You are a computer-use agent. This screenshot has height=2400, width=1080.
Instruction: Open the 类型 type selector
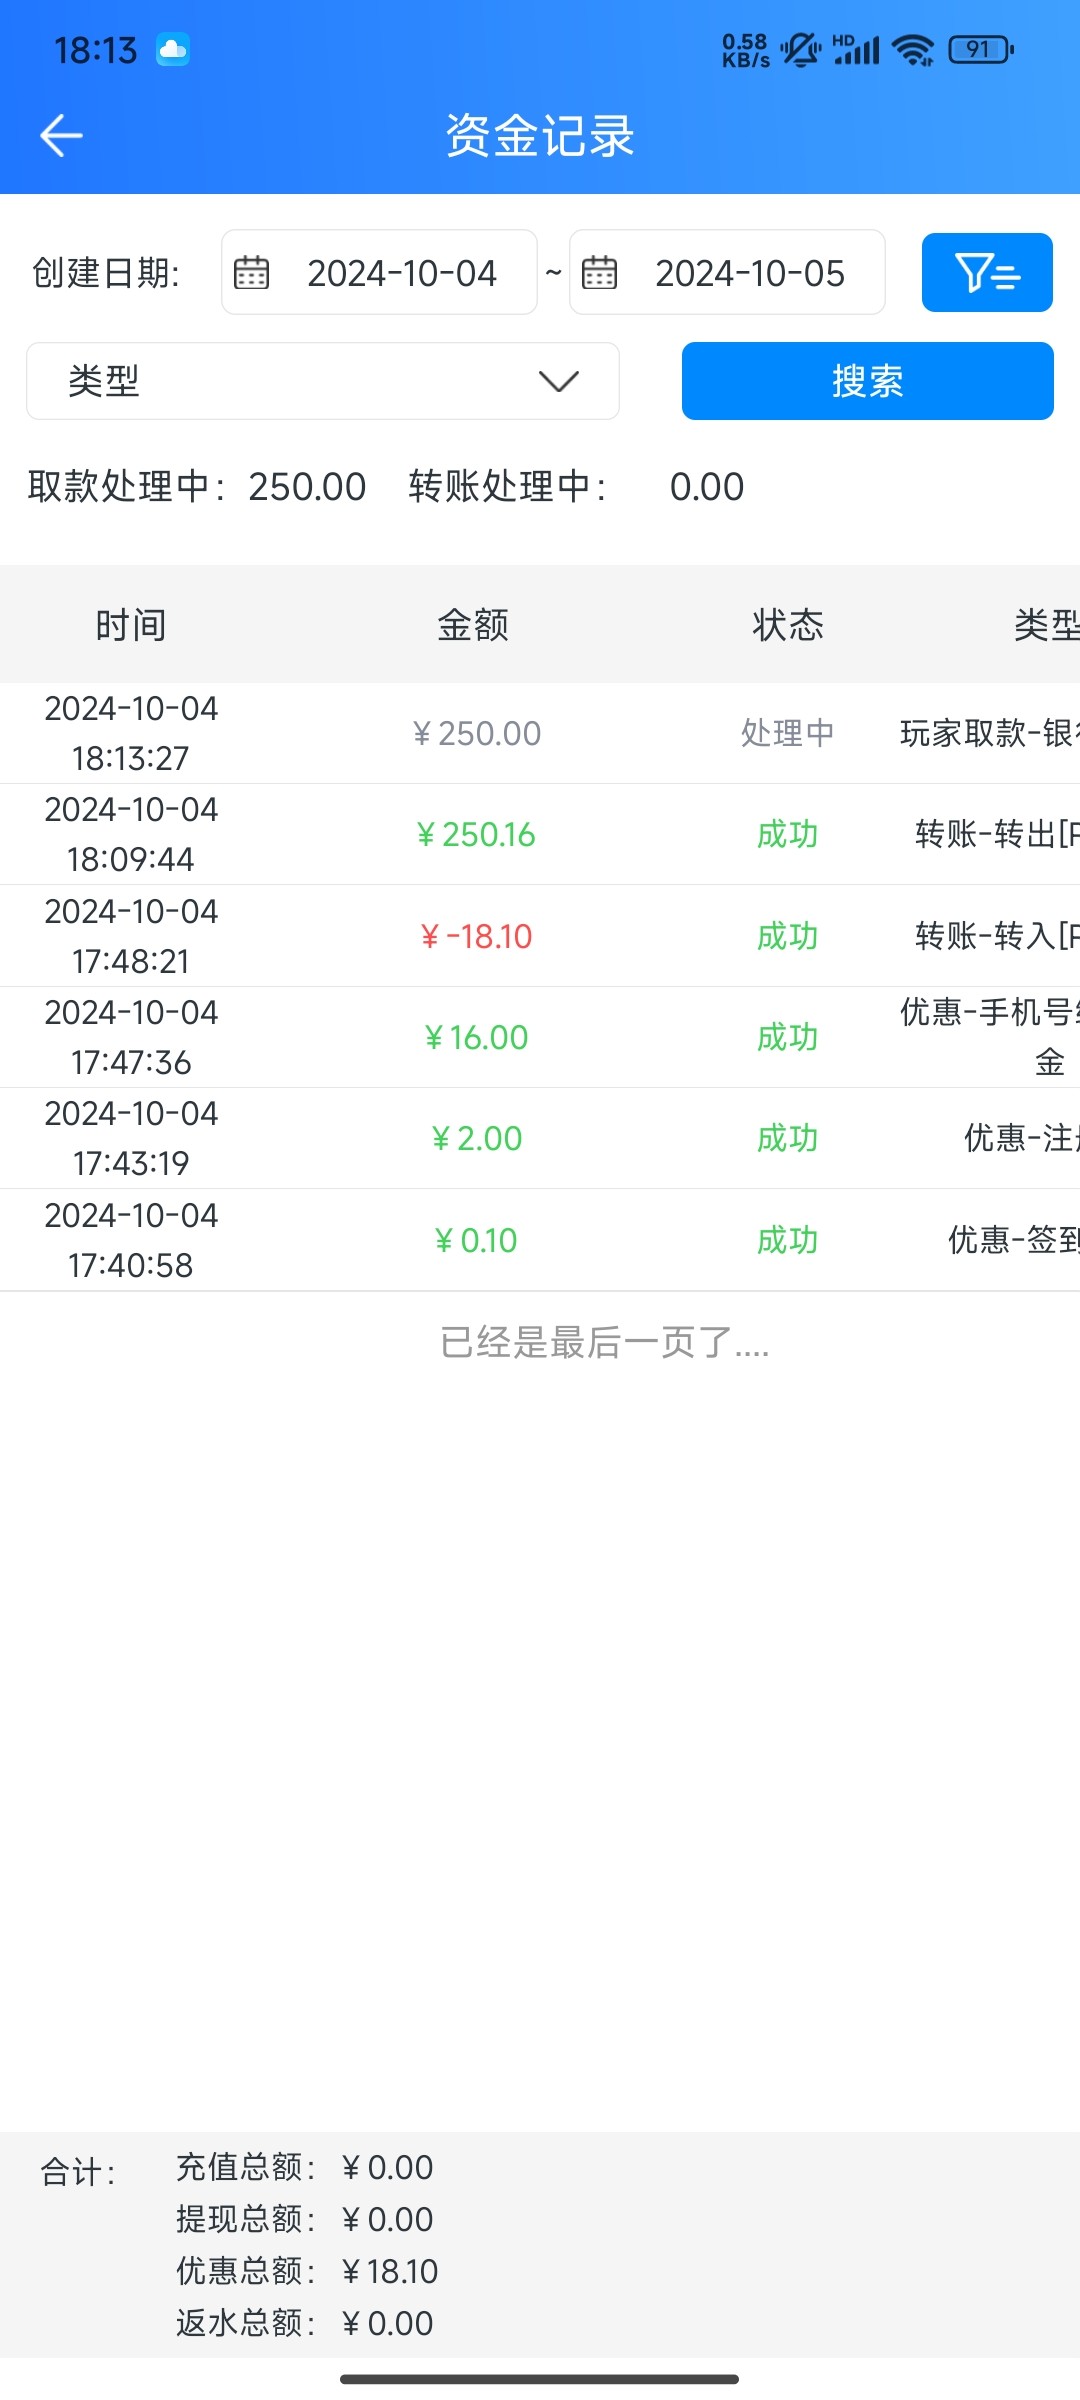click(x=322, y=381)
